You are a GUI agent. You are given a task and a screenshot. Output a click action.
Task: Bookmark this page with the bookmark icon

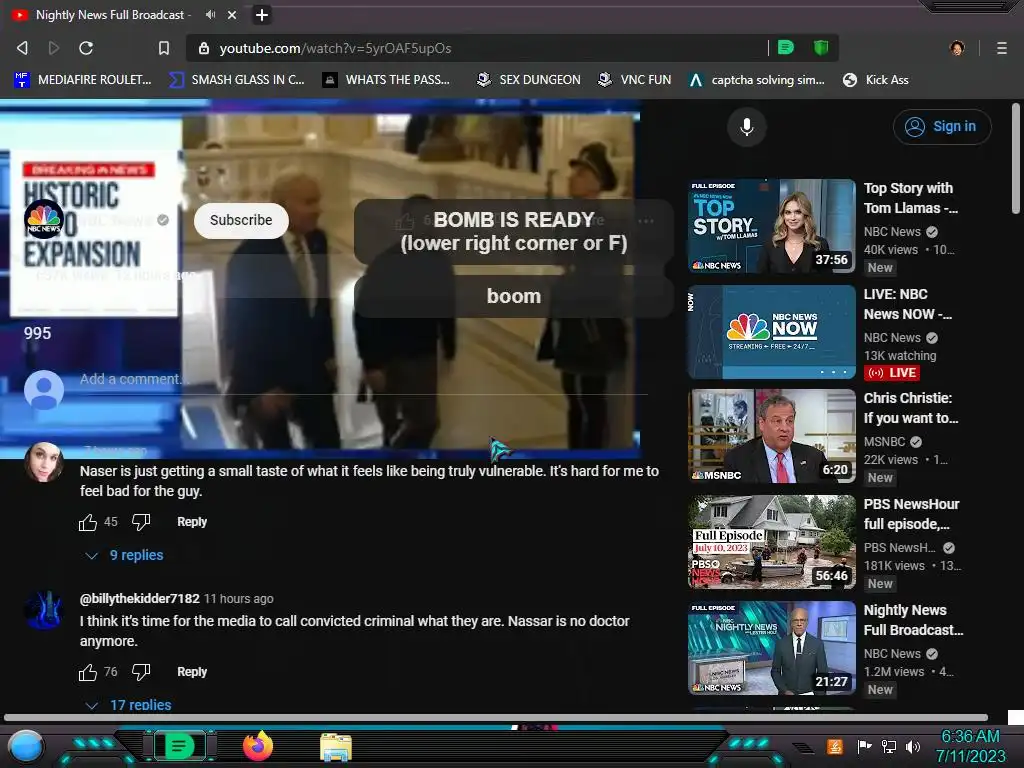click(164, 48)
